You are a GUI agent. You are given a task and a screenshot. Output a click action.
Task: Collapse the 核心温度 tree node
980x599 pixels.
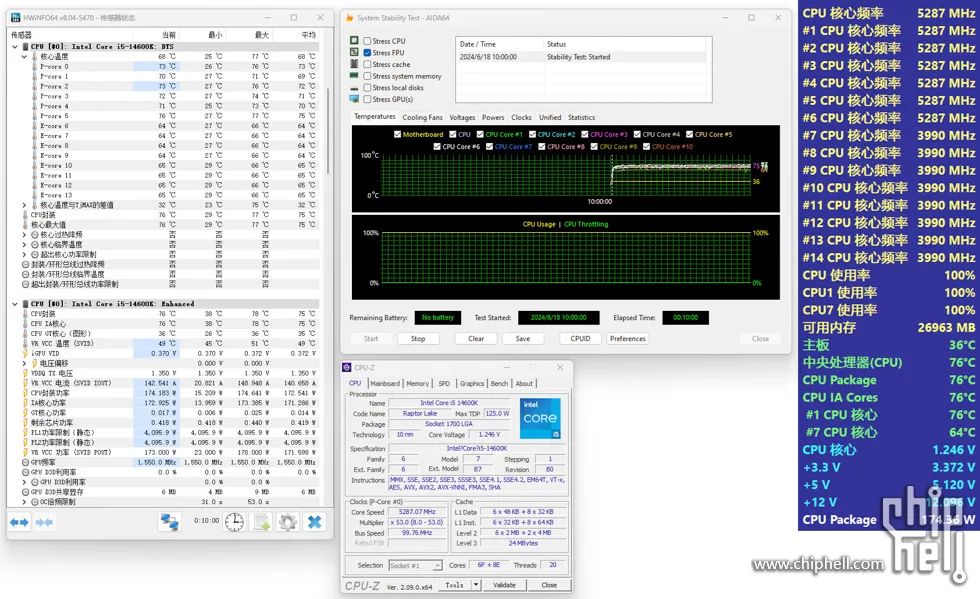[24, 57]
